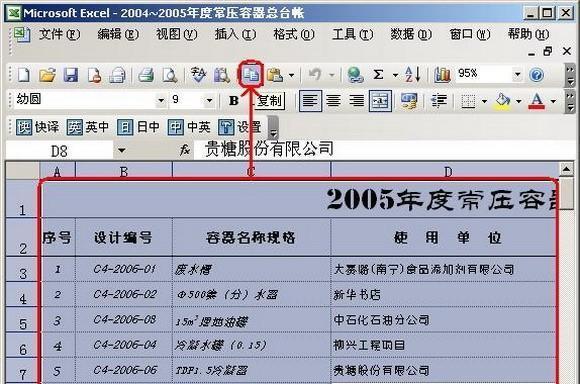Click the Print Preview magnifier icon
Viewport: 580px width, 384px height.
click(x=170, y=75)
